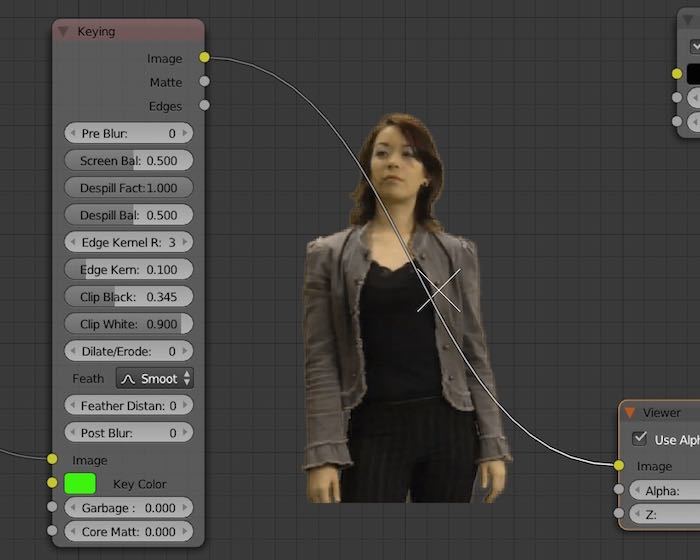Click the Viewer Alpha input socket
Screen dimensions: 700x560
[x=620, y=490]
